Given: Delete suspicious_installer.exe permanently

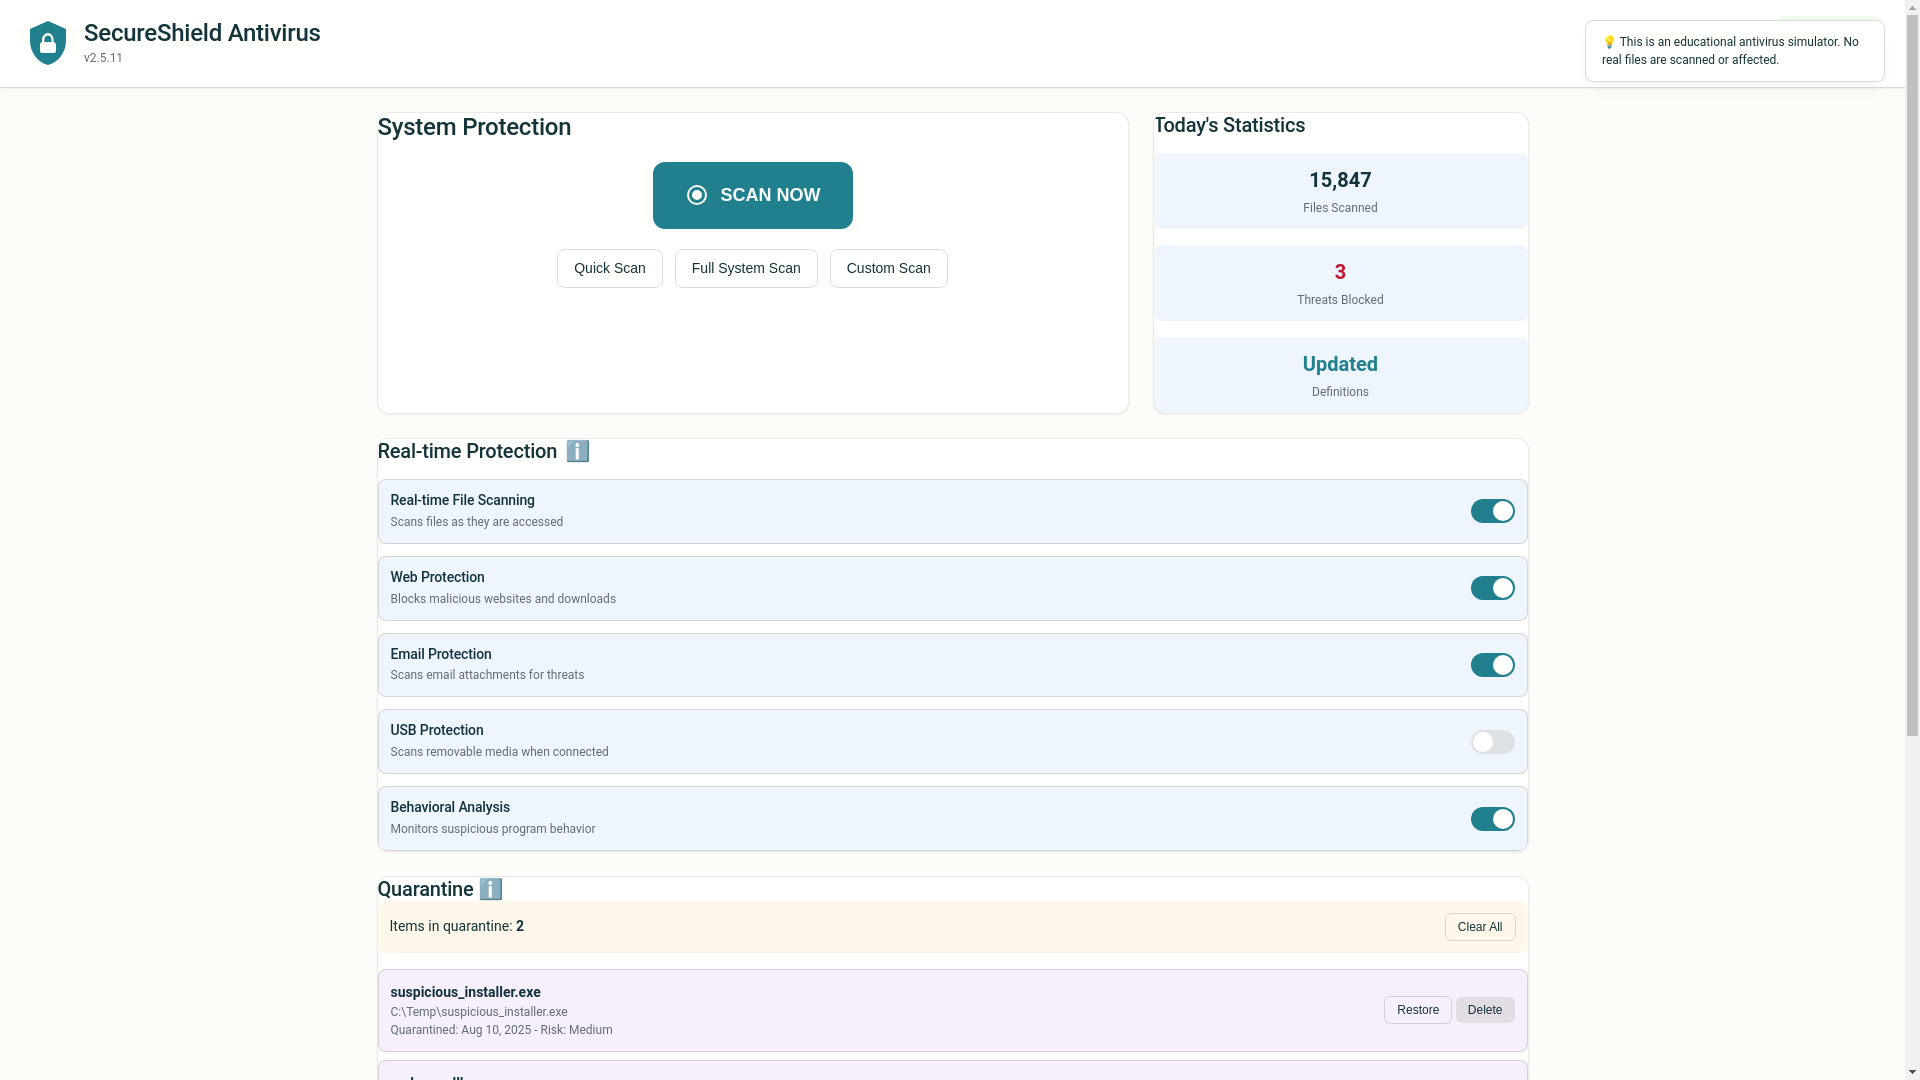Looking at the screenshot, I should (x=1485, y=1010).
